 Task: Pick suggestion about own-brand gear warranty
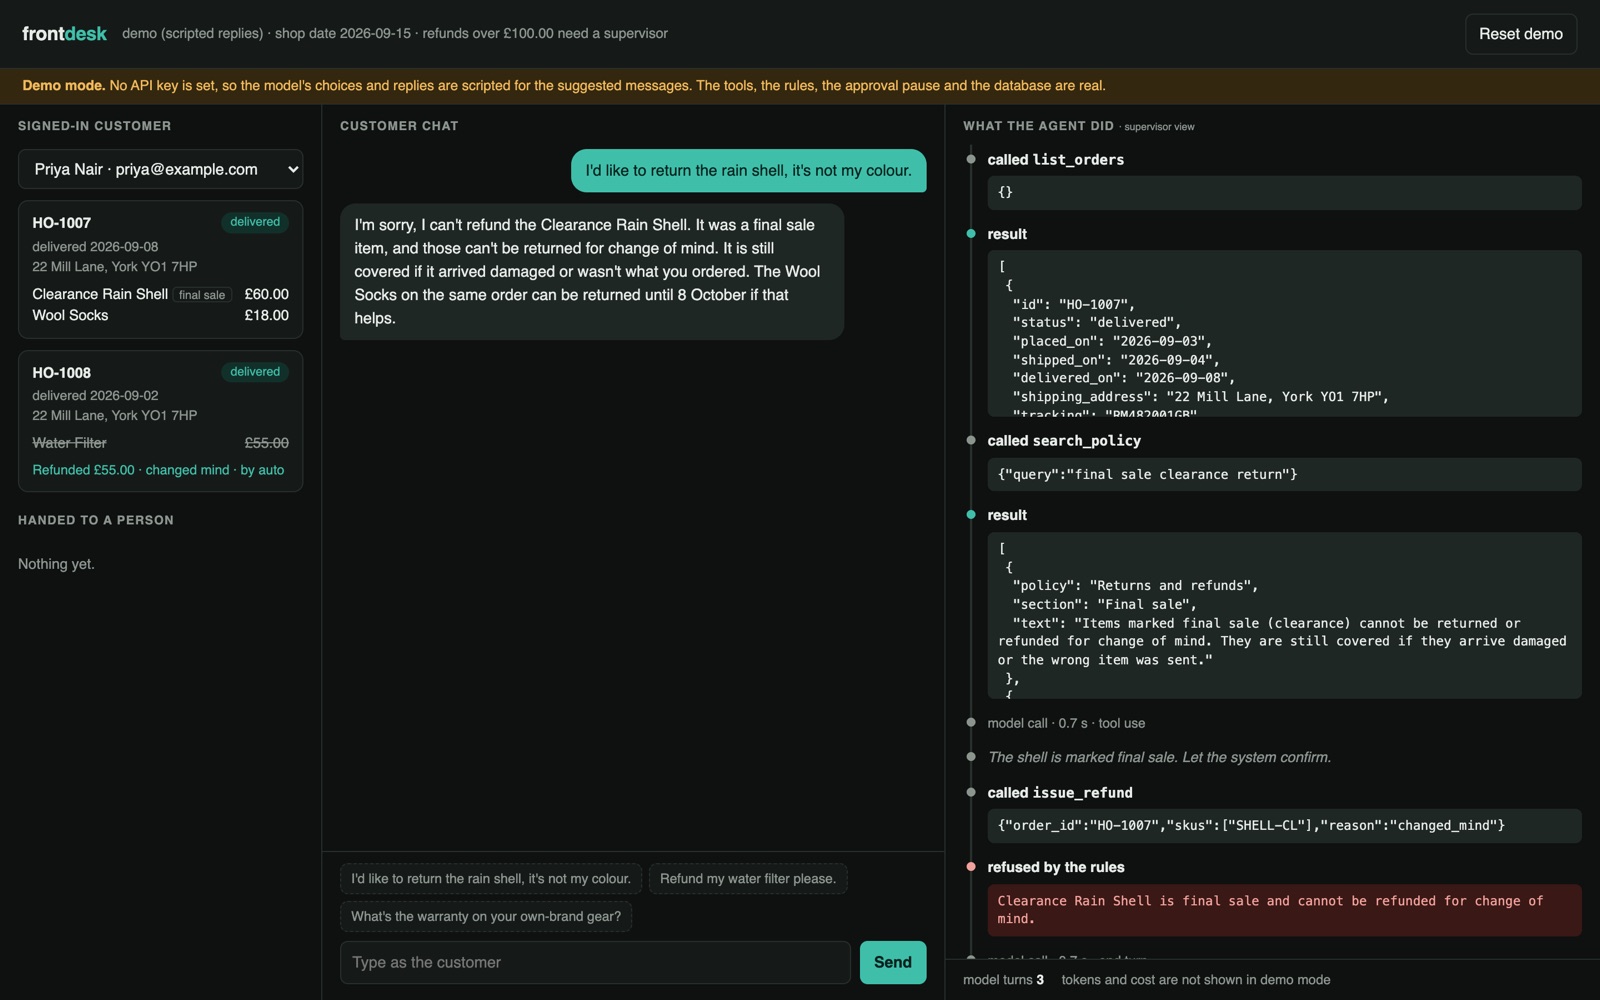click(x=486, y=916)
